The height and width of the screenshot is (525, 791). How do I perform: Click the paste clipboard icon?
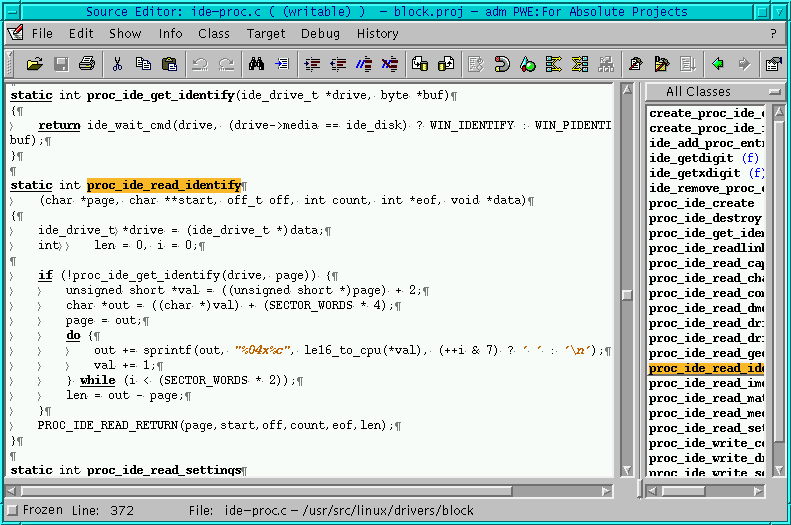tap(170, 64)
